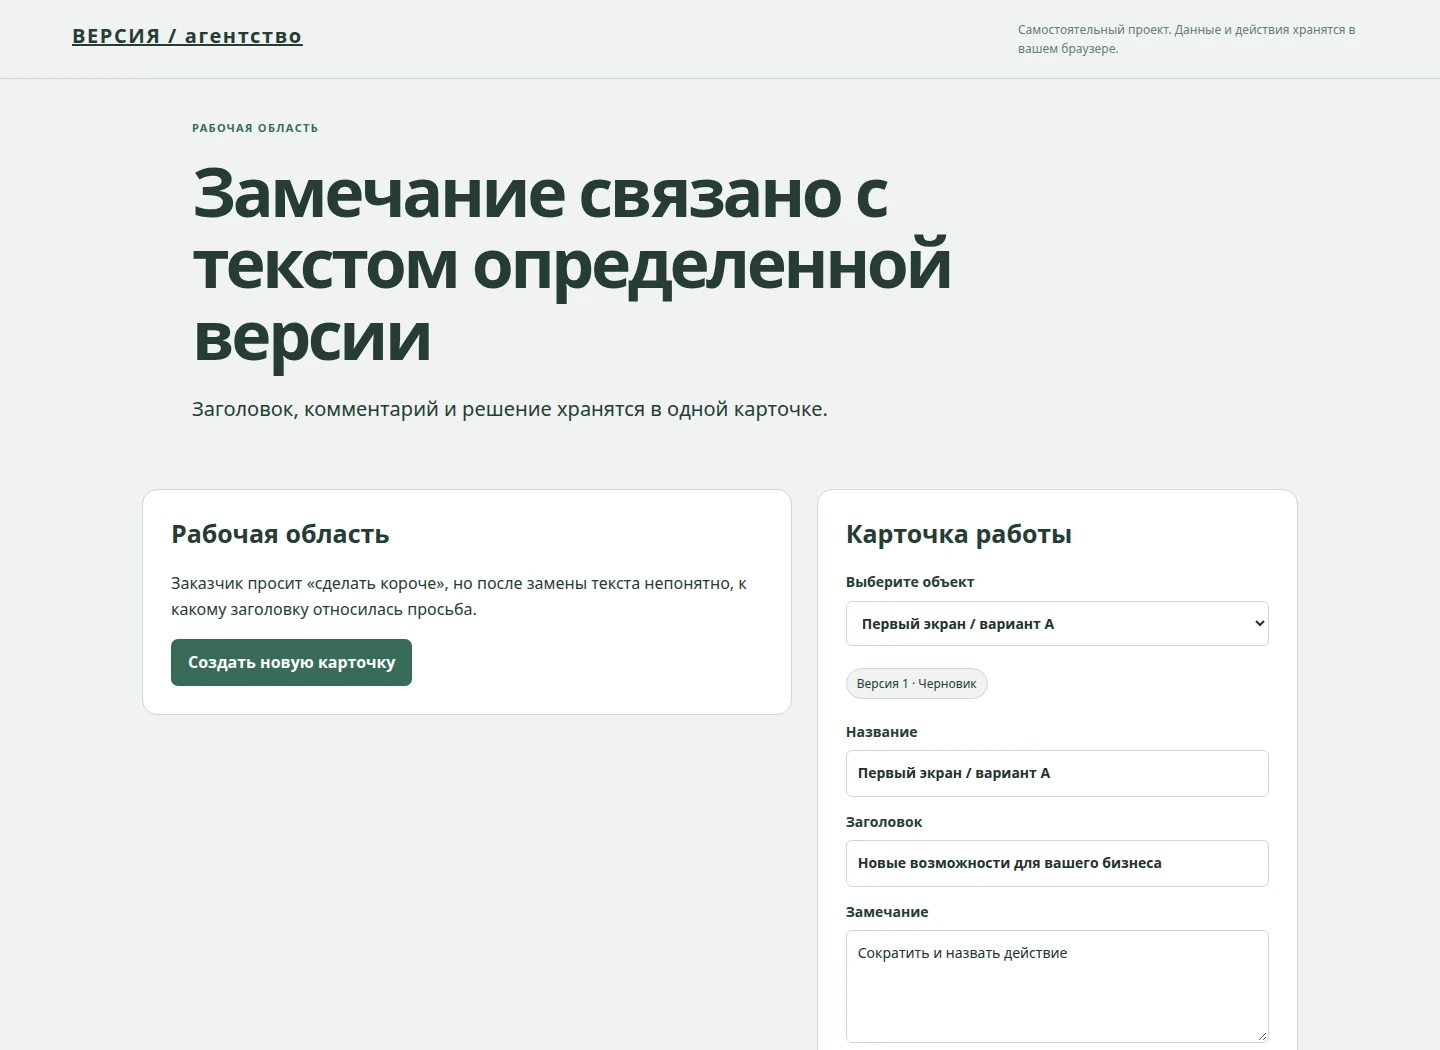
Task: Click the Заказчик просит «сделать короче» paragraph
Action: coord(459,596)
